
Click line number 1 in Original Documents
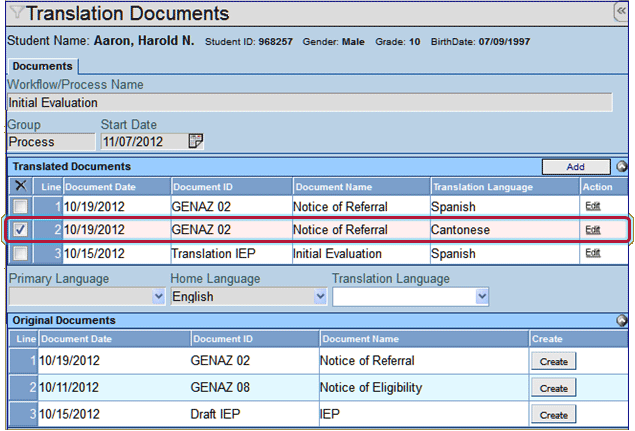tap(23, 361)
